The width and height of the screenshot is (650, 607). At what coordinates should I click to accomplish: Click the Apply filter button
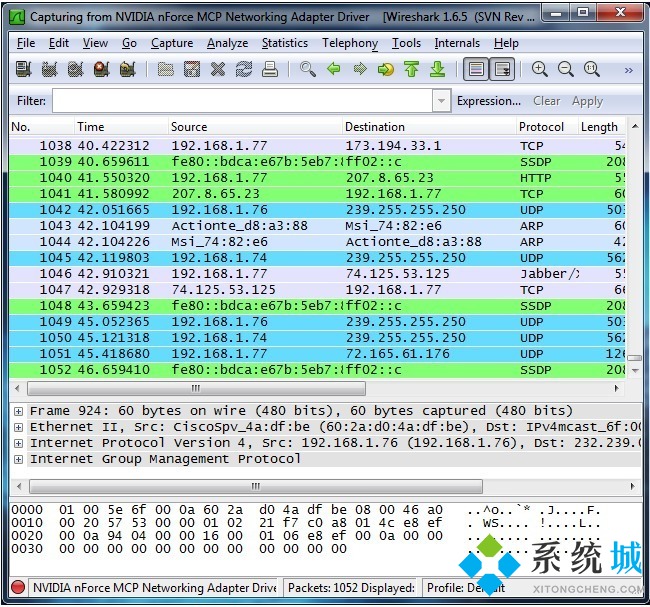pos(587,101)
